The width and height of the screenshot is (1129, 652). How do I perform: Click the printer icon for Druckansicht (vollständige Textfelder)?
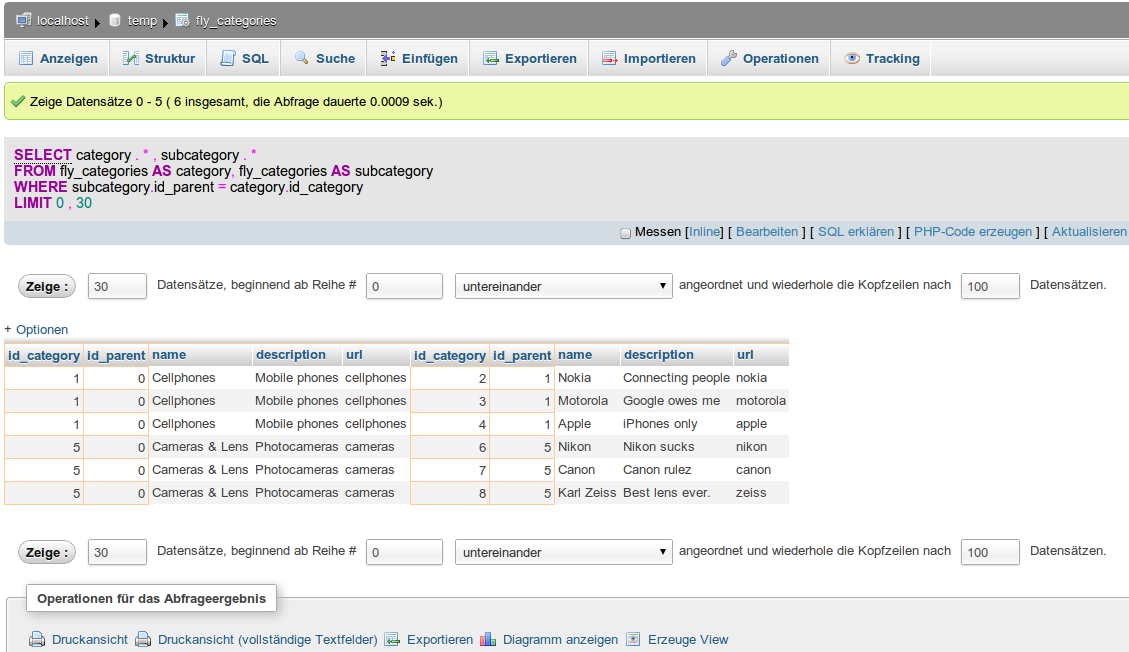[x=143, y=640]
